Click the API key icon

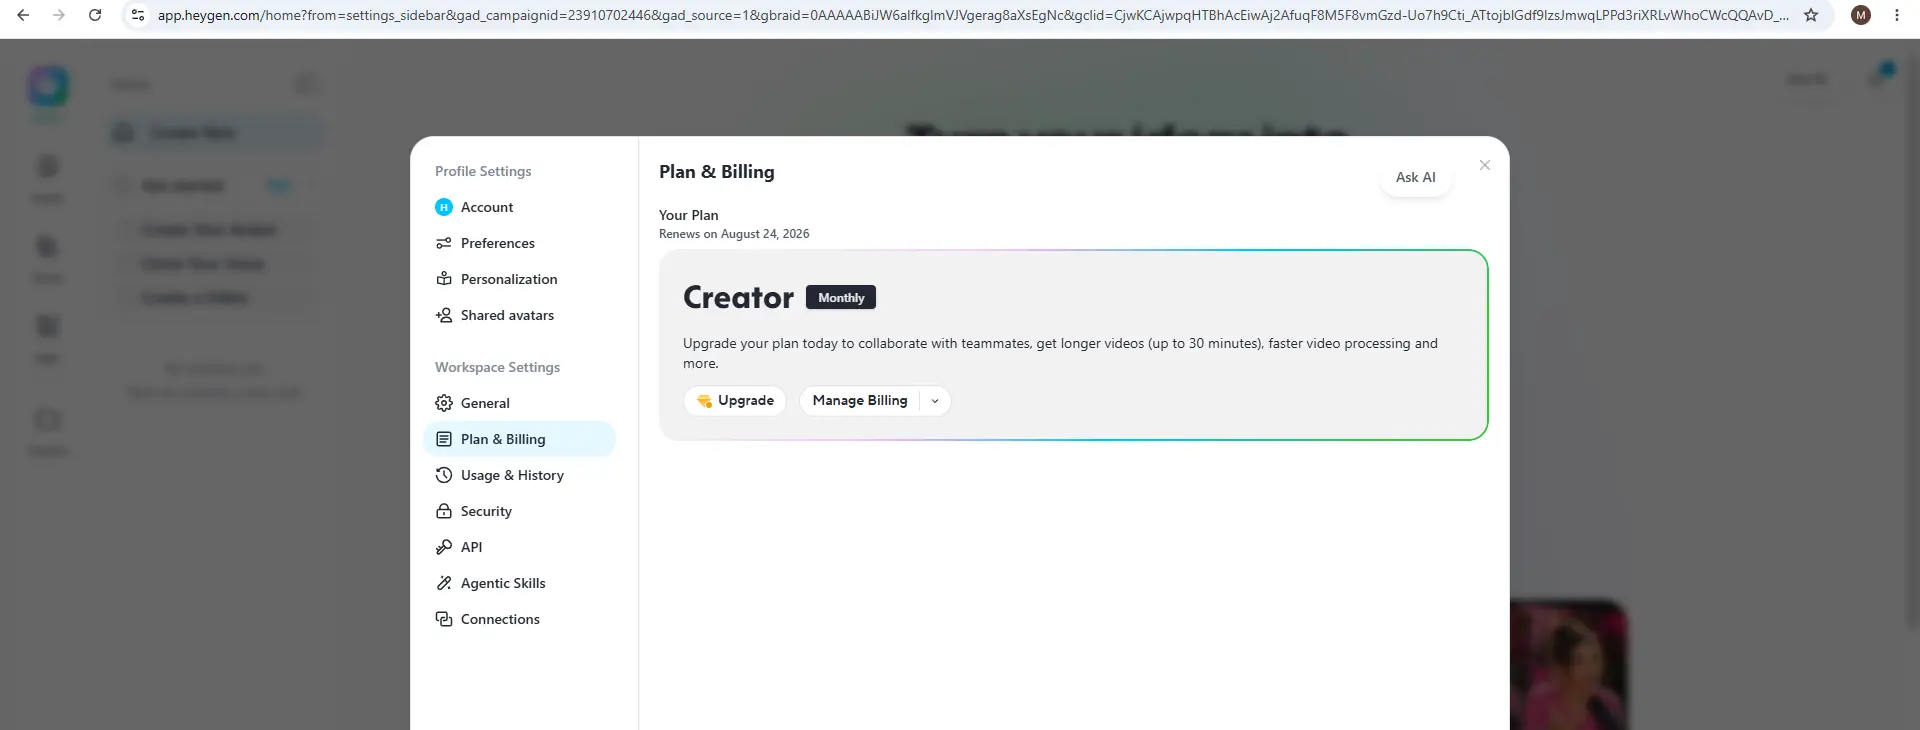444,547
